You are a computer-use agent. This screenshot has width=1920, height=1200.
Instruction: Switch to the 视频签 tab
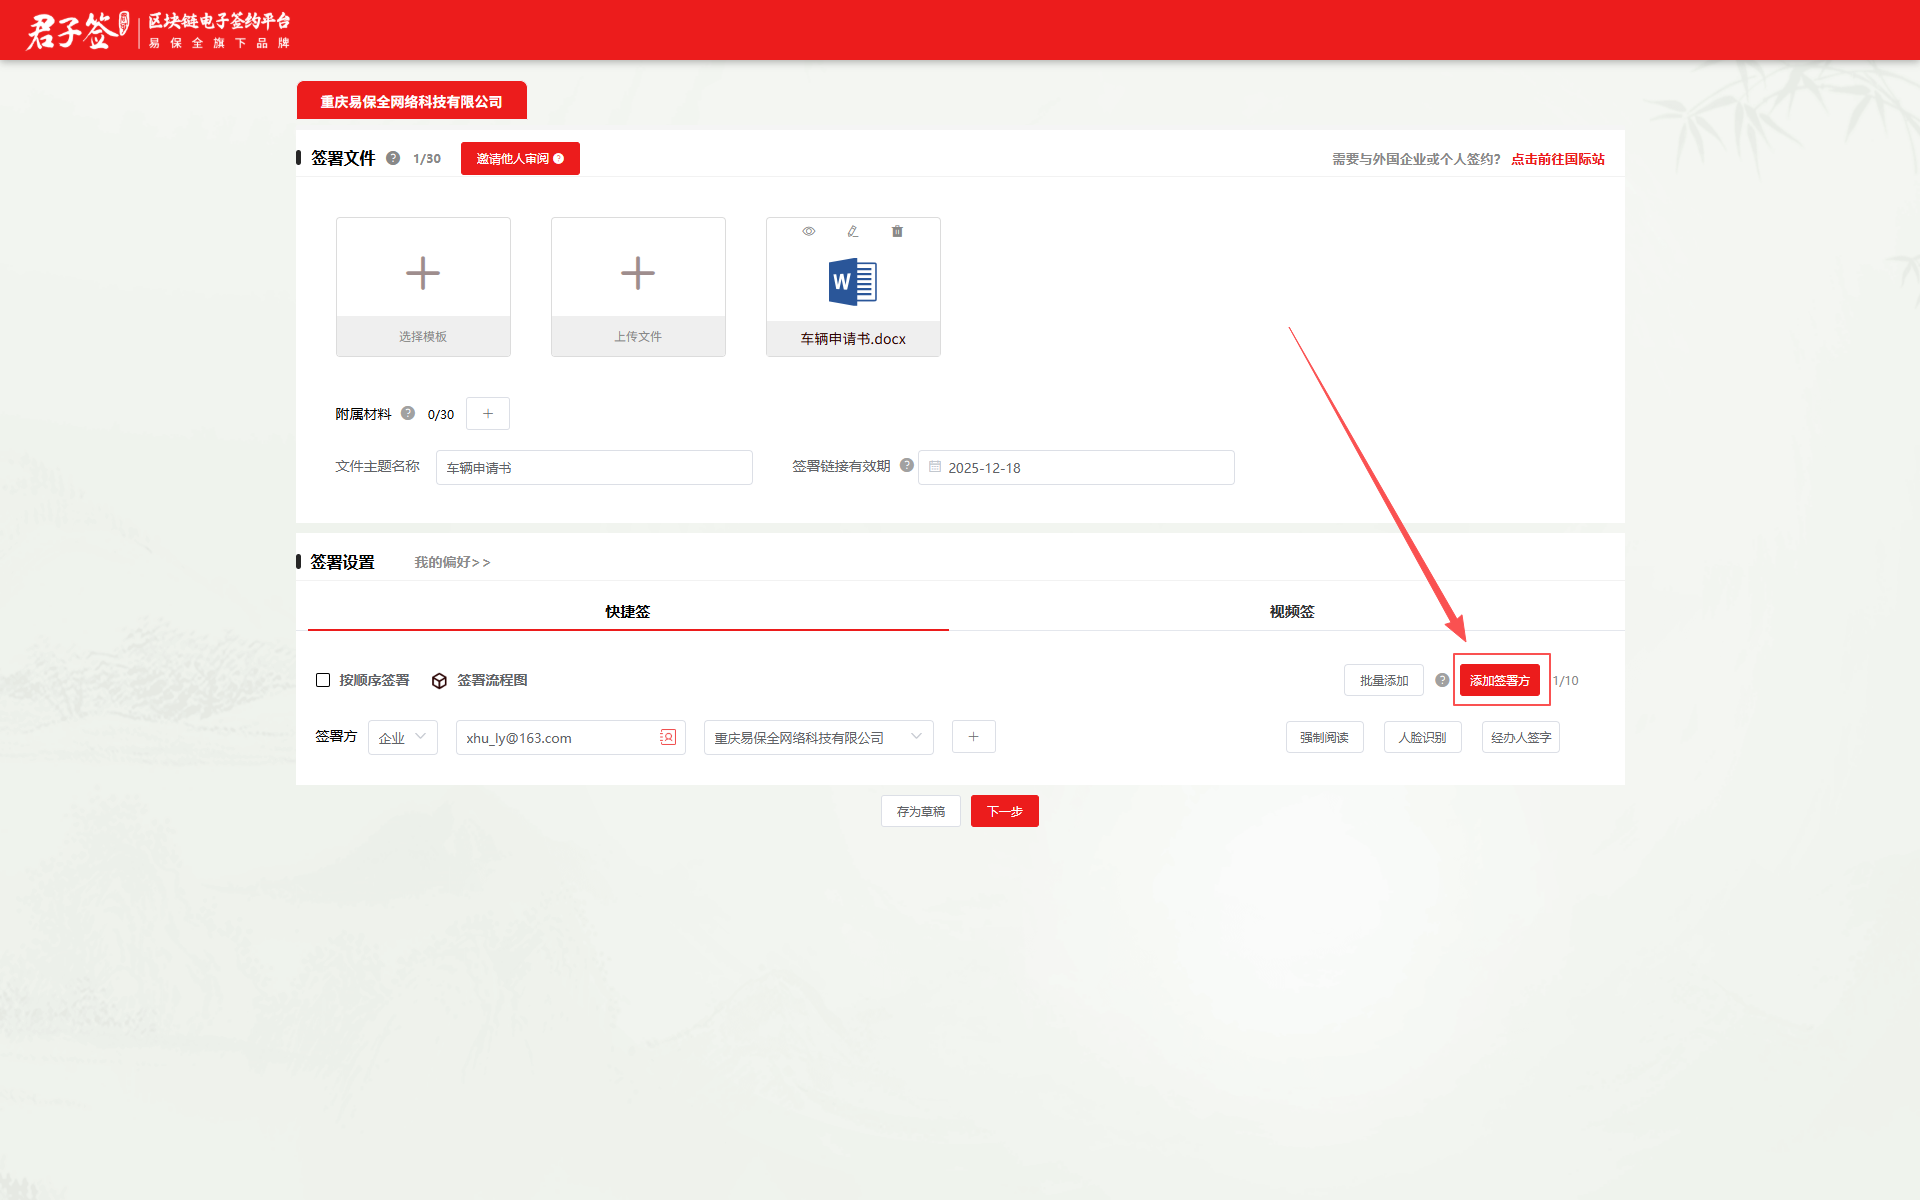[1291, 611]
